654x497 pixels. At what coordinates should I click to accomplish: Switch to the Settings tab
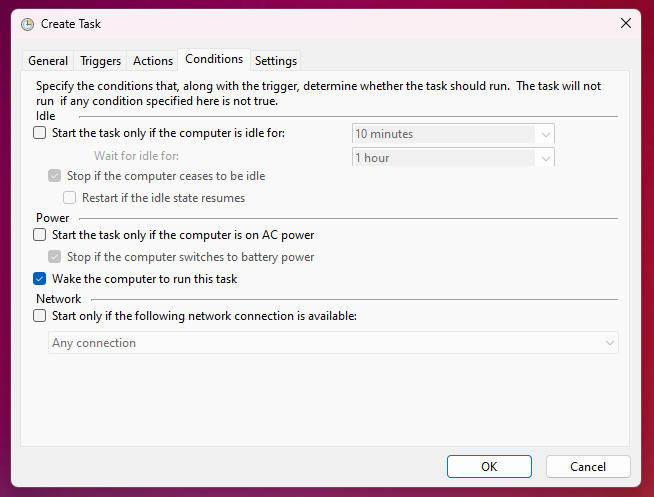pos(275,61)
